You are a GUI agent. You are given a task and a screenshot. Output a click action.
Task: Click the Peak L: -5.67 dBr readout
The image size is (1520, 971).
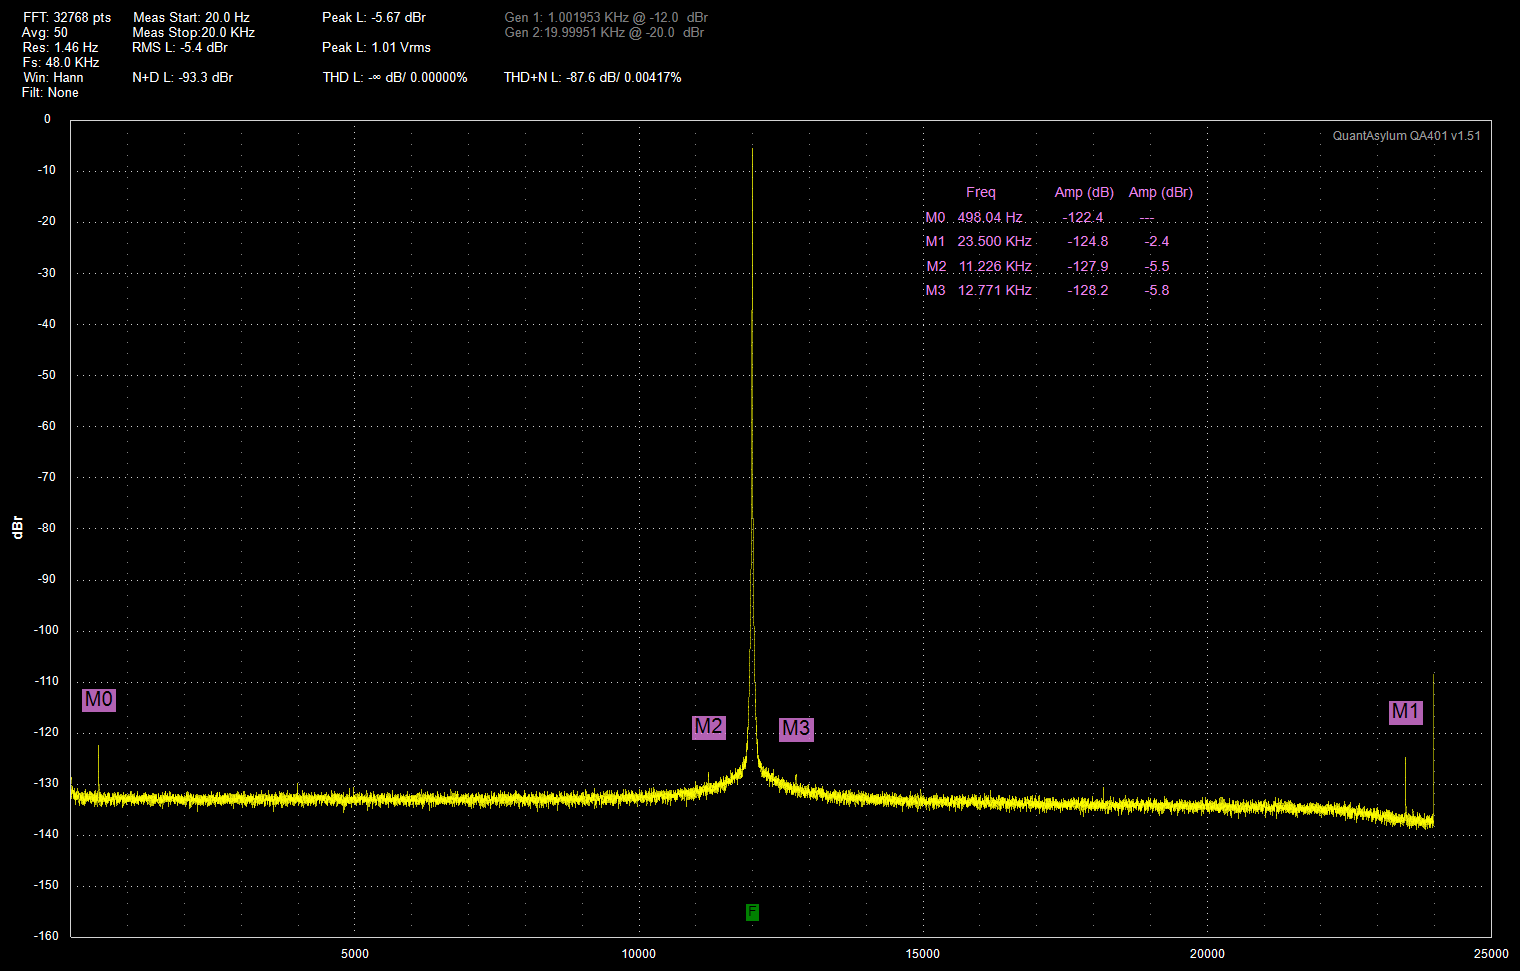tap(374, 17)
